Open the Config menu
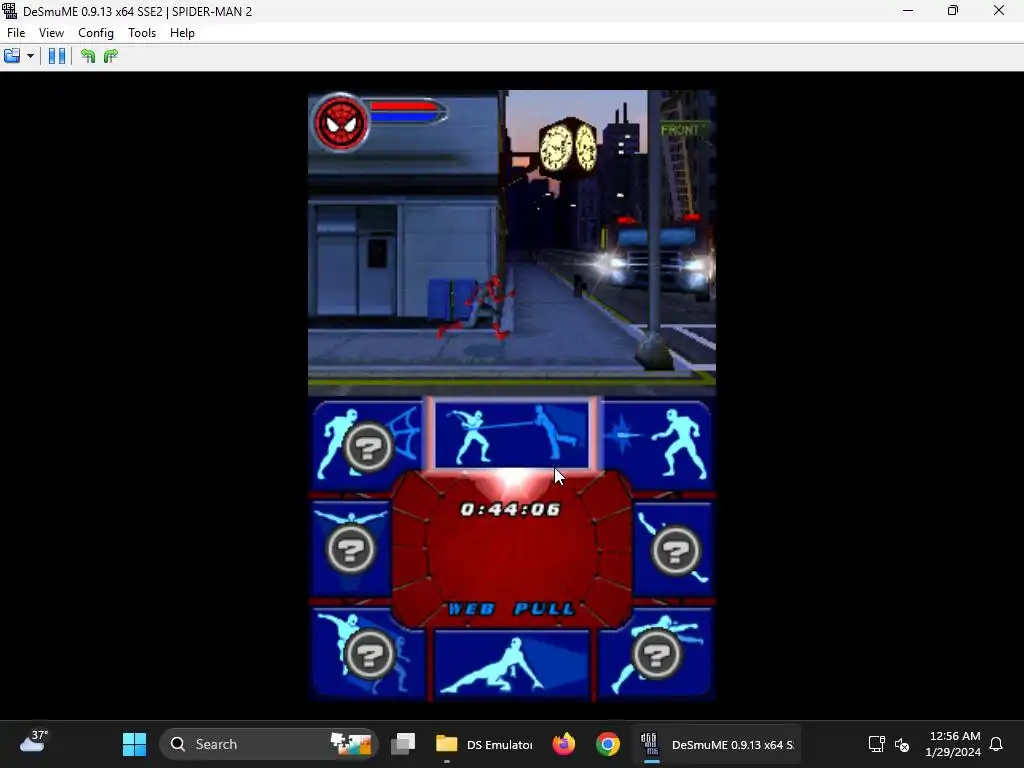Image resolution: width=1024 pixels, height=768 pixels. 95,33
